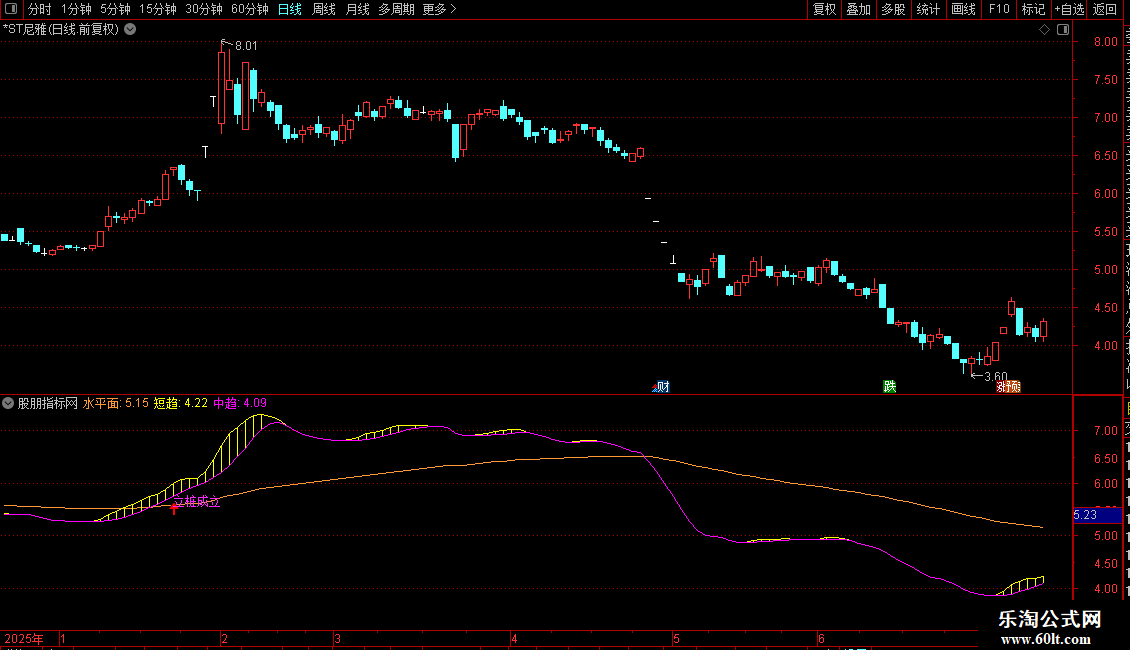This screenshot has width=1130, height=650.
Task: Select the 15分钟 period tab
Action: (x=158, y=9)
